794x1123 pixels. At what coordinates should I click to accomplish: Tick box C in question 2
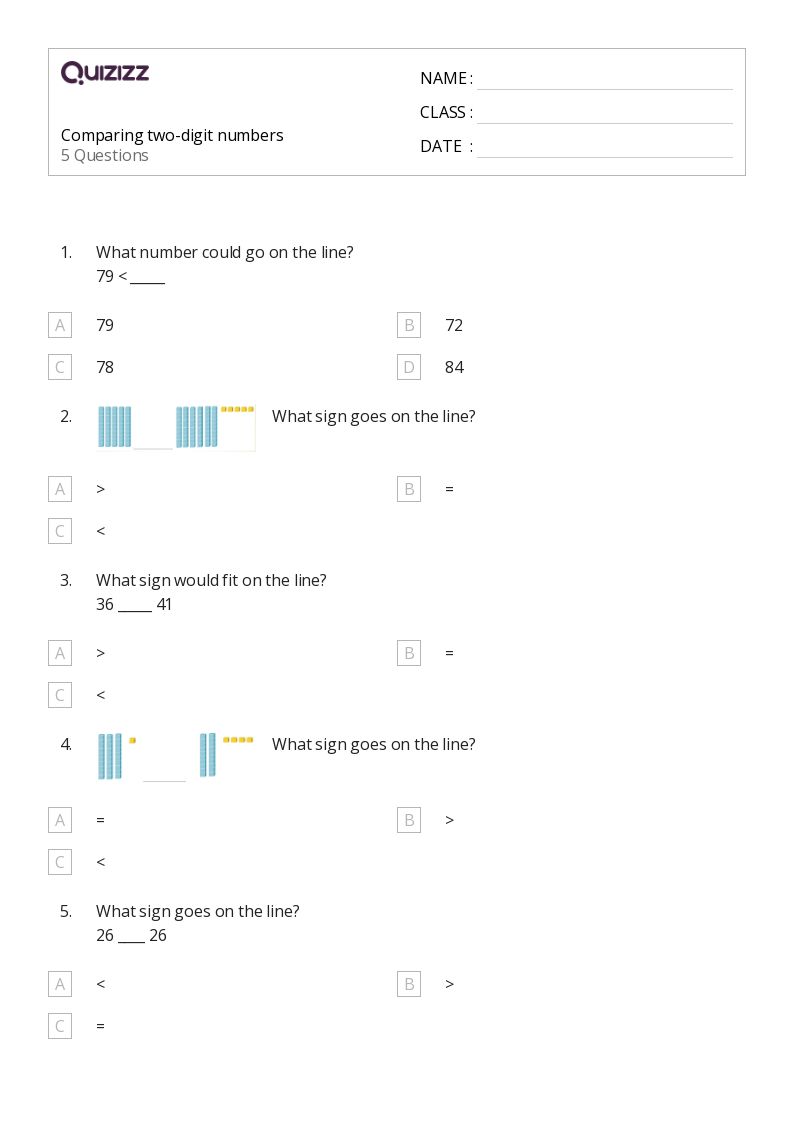click(x=60, y=531)
